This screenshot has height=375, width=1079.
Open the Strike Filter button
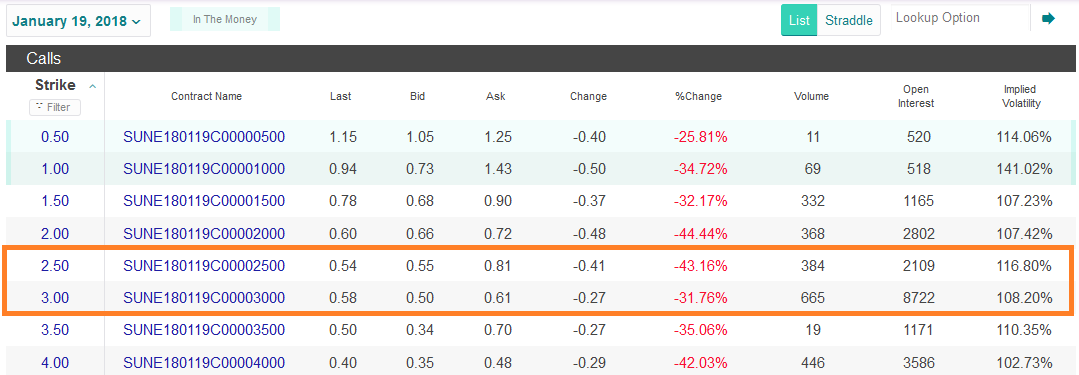(x=55, y=107)
